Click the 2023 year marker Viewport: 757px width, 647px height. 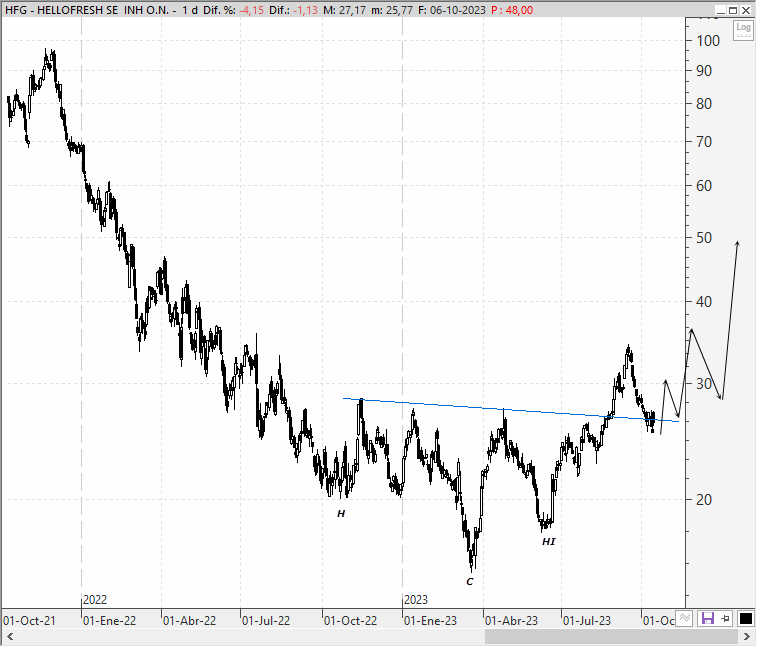(x=416, y=600)
